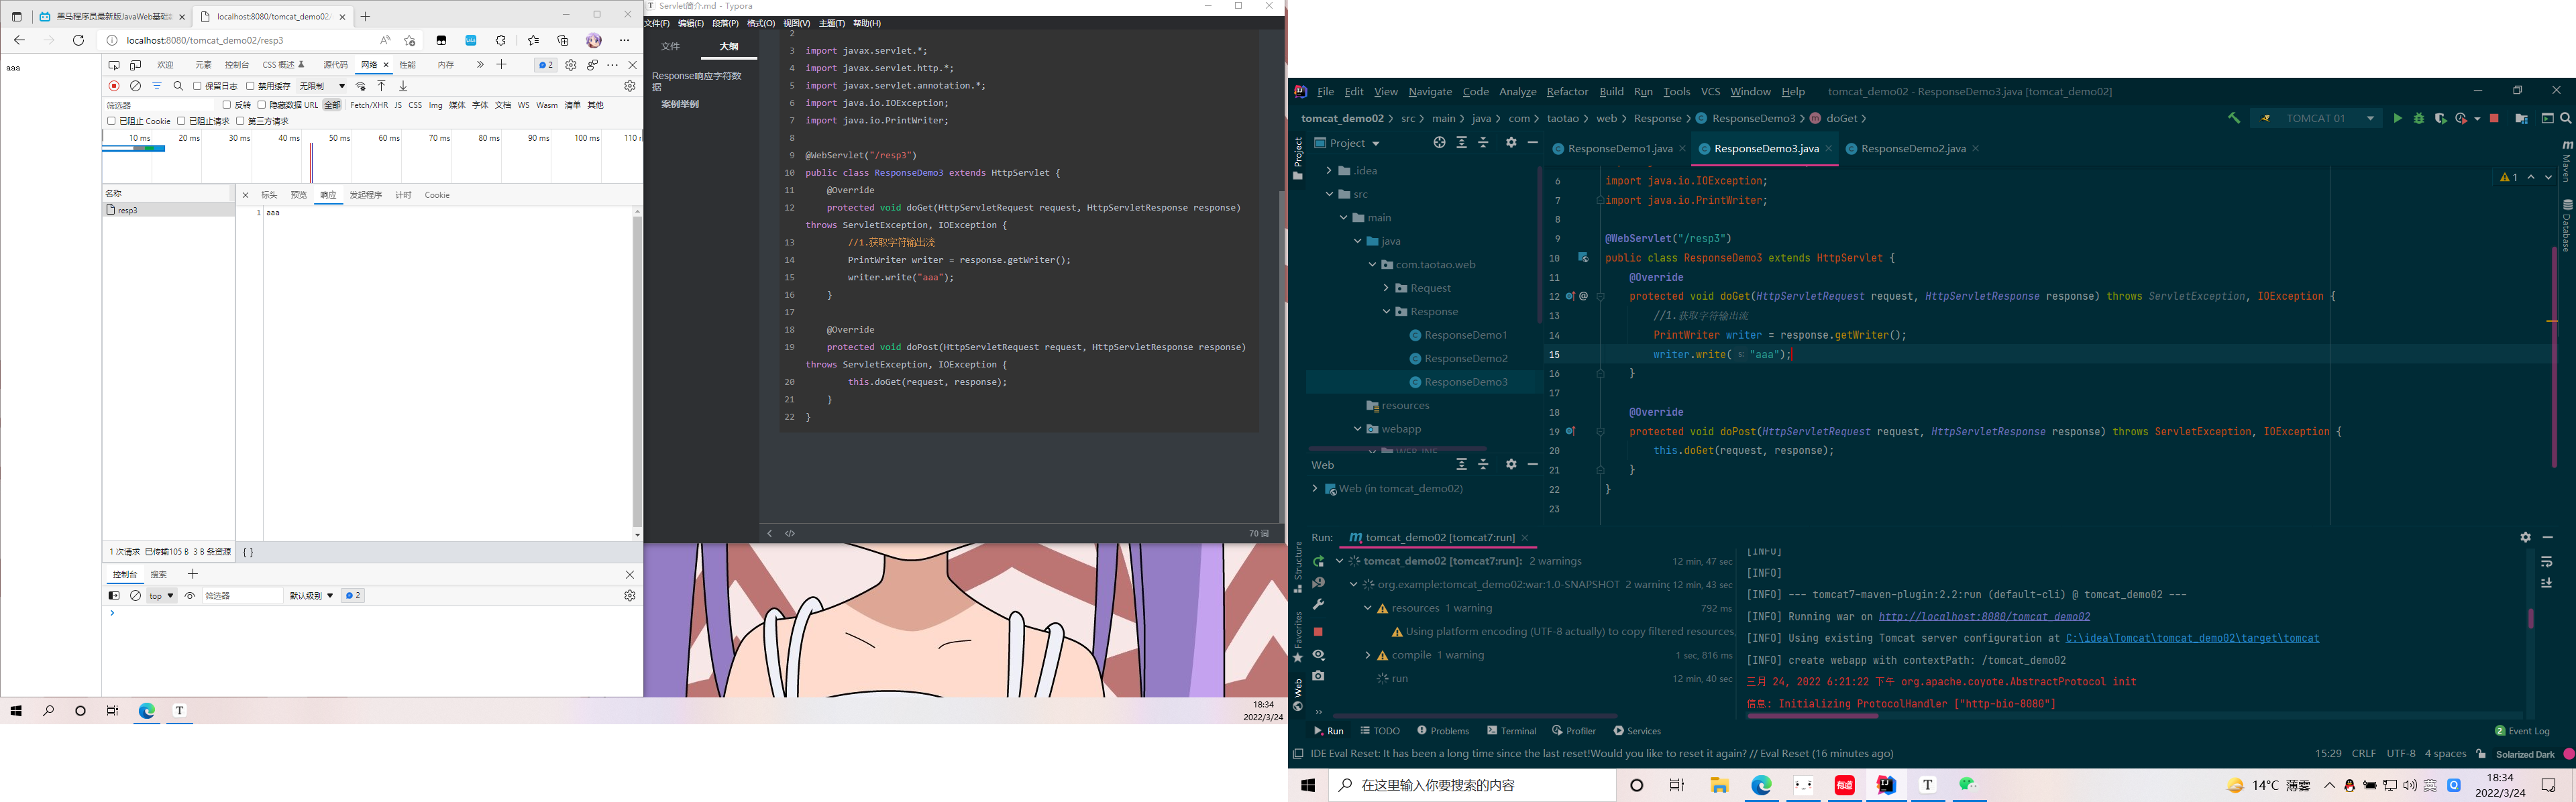The image size is (2576, 802).
Task: Select the Fetch/XHR request filter
Action: [369, 104]
